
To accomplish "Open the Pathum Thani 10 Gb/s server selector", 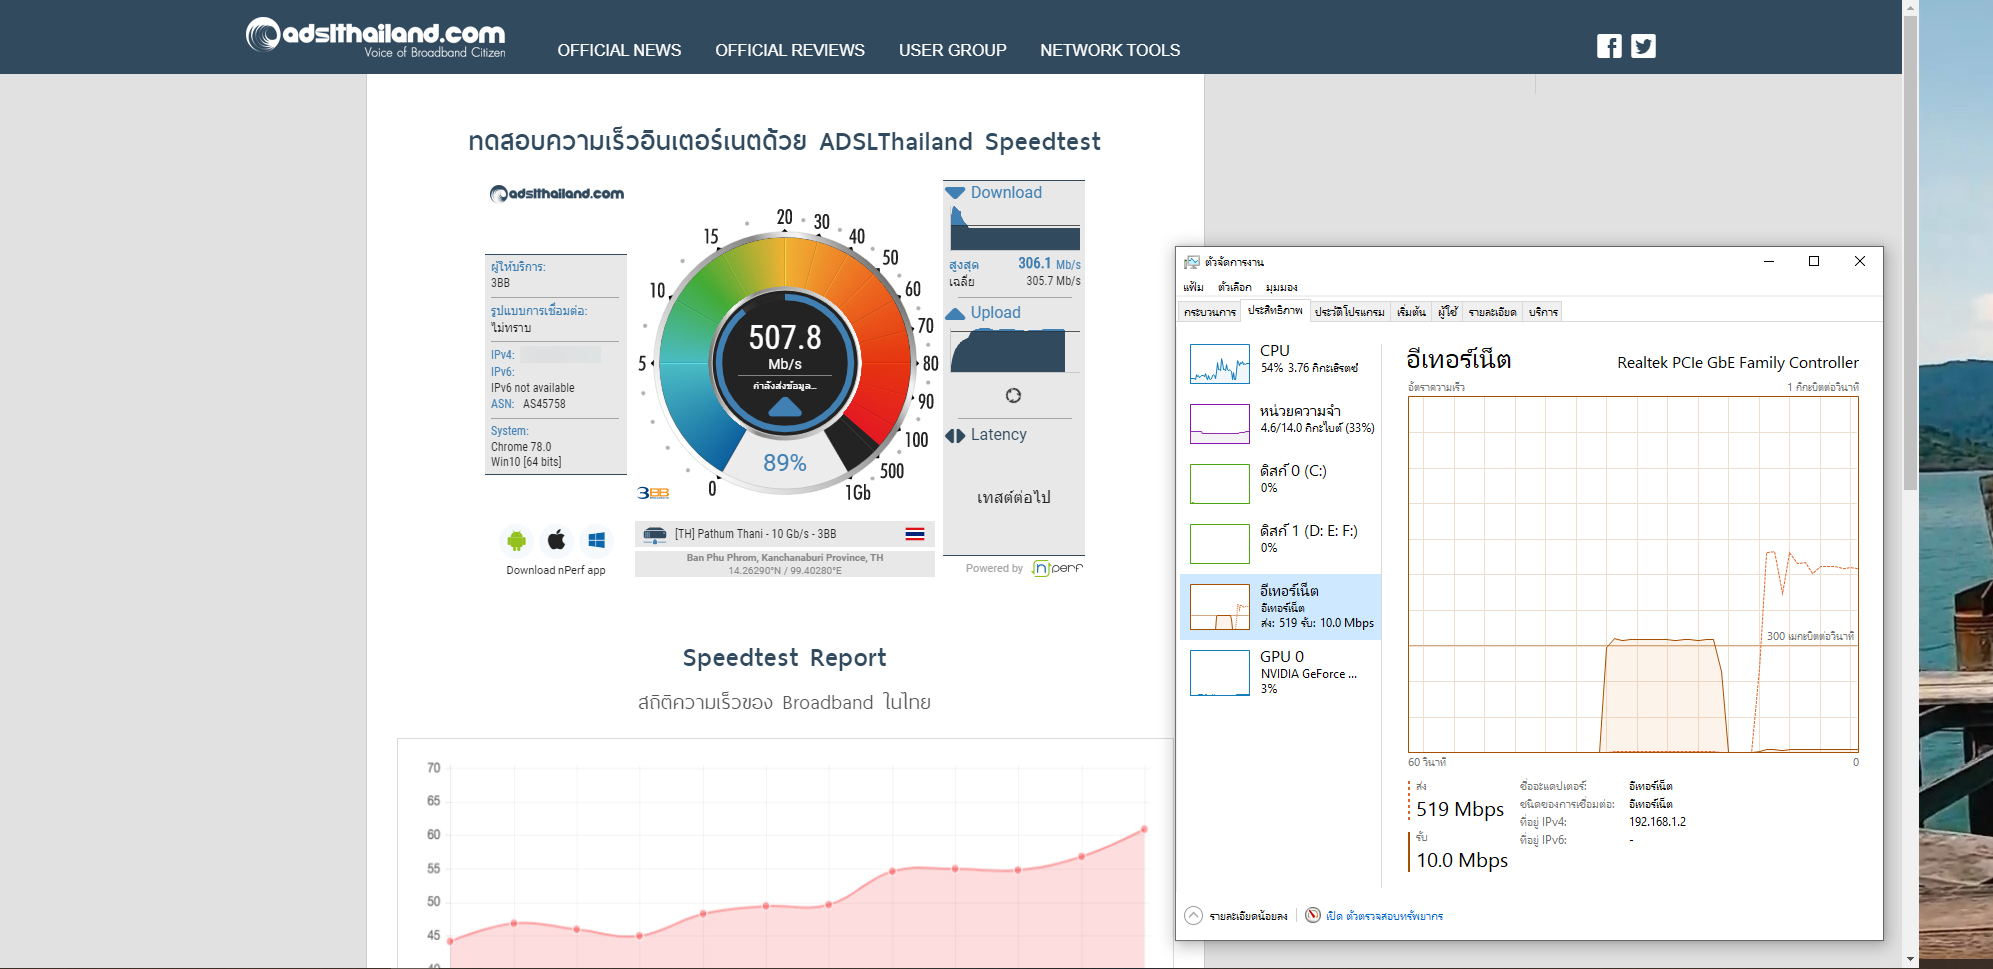I will tap(785, 534).
